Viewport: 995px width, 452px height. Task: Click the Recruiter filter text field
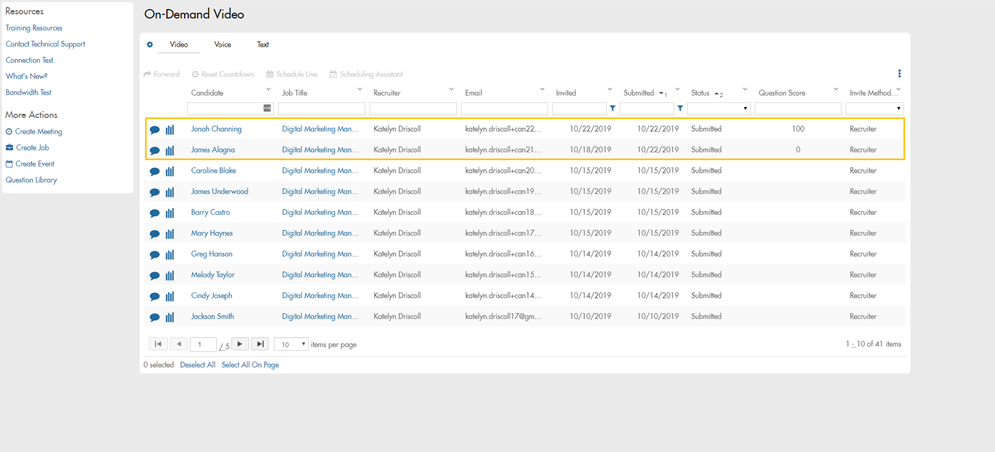tap(412, 108)
